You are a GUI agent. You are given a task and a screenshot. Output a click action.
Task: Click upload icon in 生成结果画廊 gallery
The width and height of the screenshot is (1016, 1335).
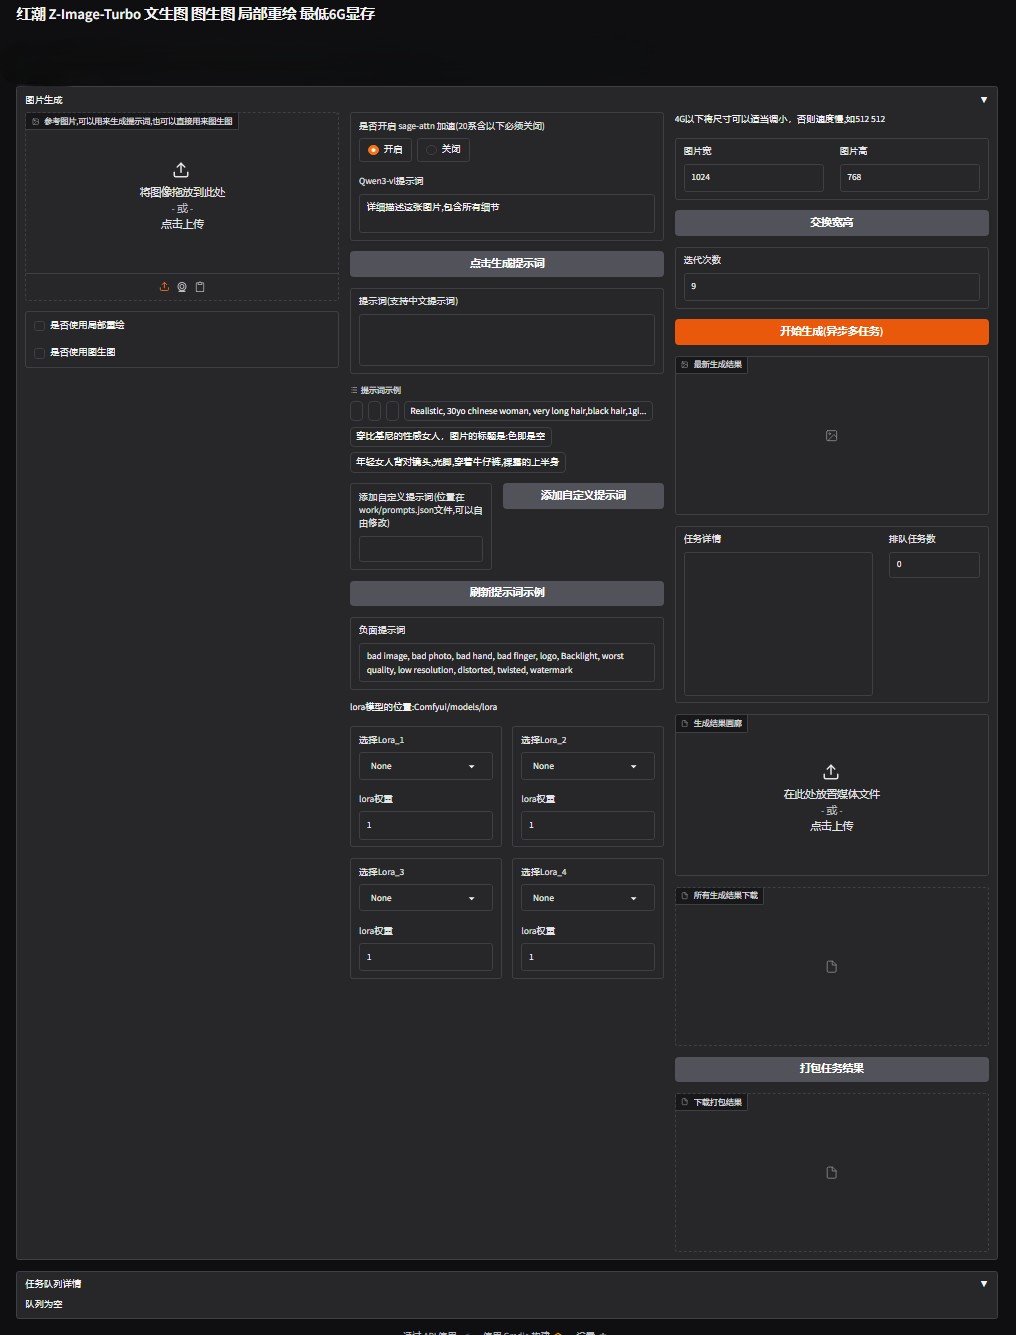coord(831,773)
